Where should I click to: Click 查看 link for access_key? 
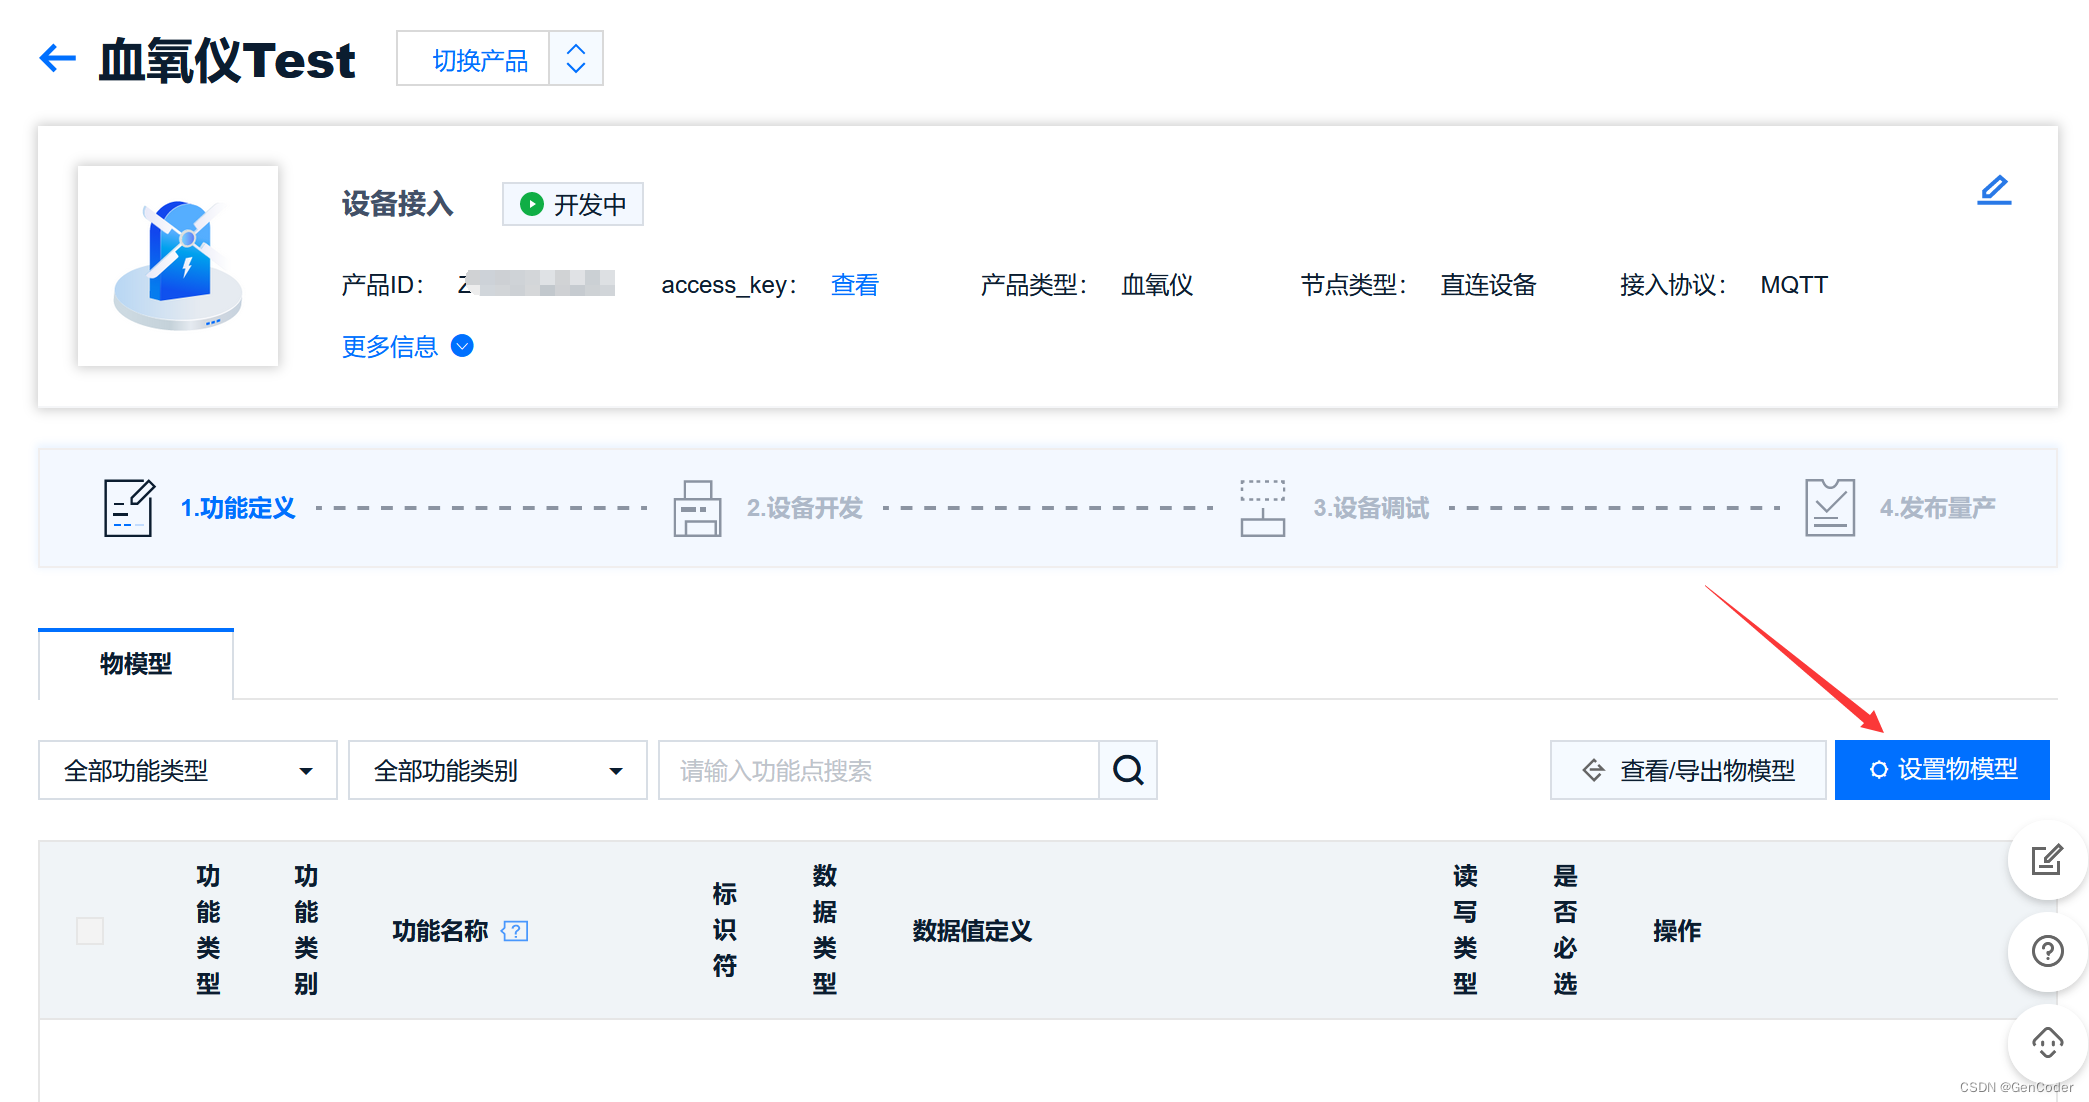pos(854,285)
